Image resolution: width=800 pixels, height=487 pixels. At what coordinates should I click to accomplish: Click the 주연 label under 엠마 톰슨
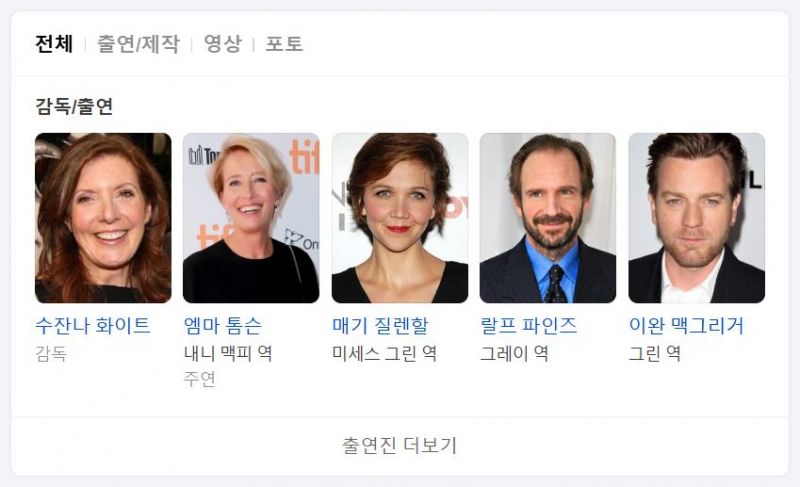199,379
